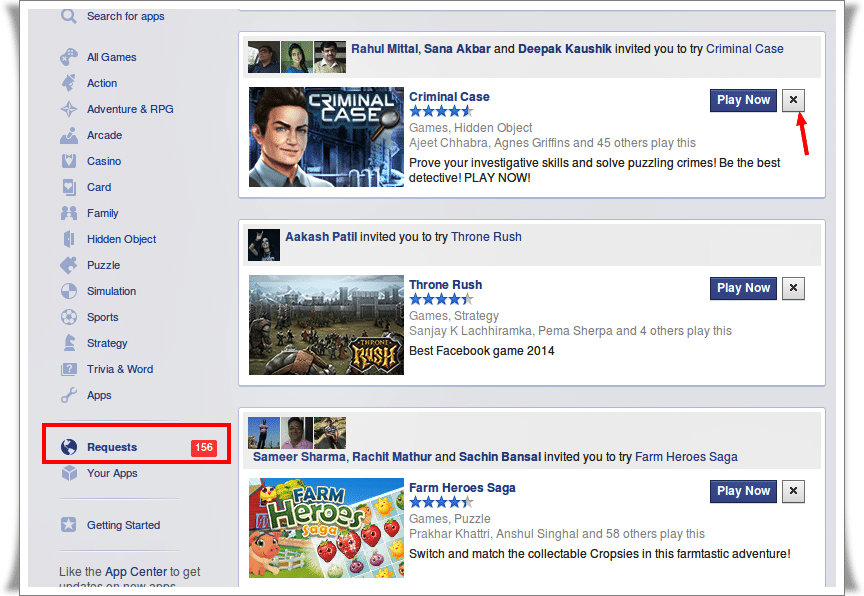Select the Arcade category

click(104, 135)
